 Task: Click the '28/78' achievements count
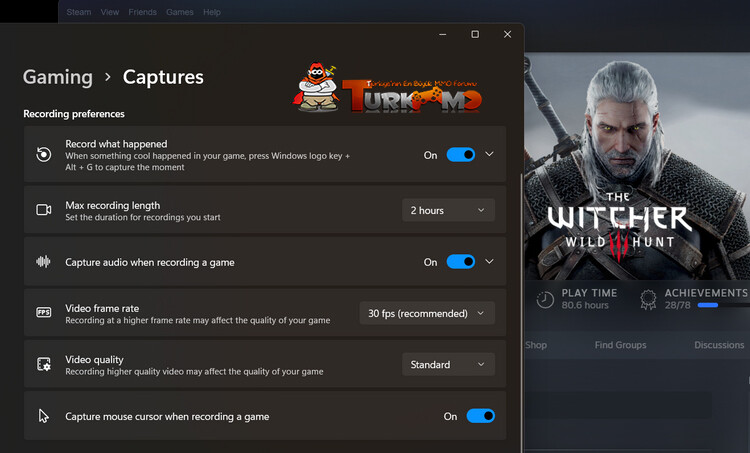[677, 305]
